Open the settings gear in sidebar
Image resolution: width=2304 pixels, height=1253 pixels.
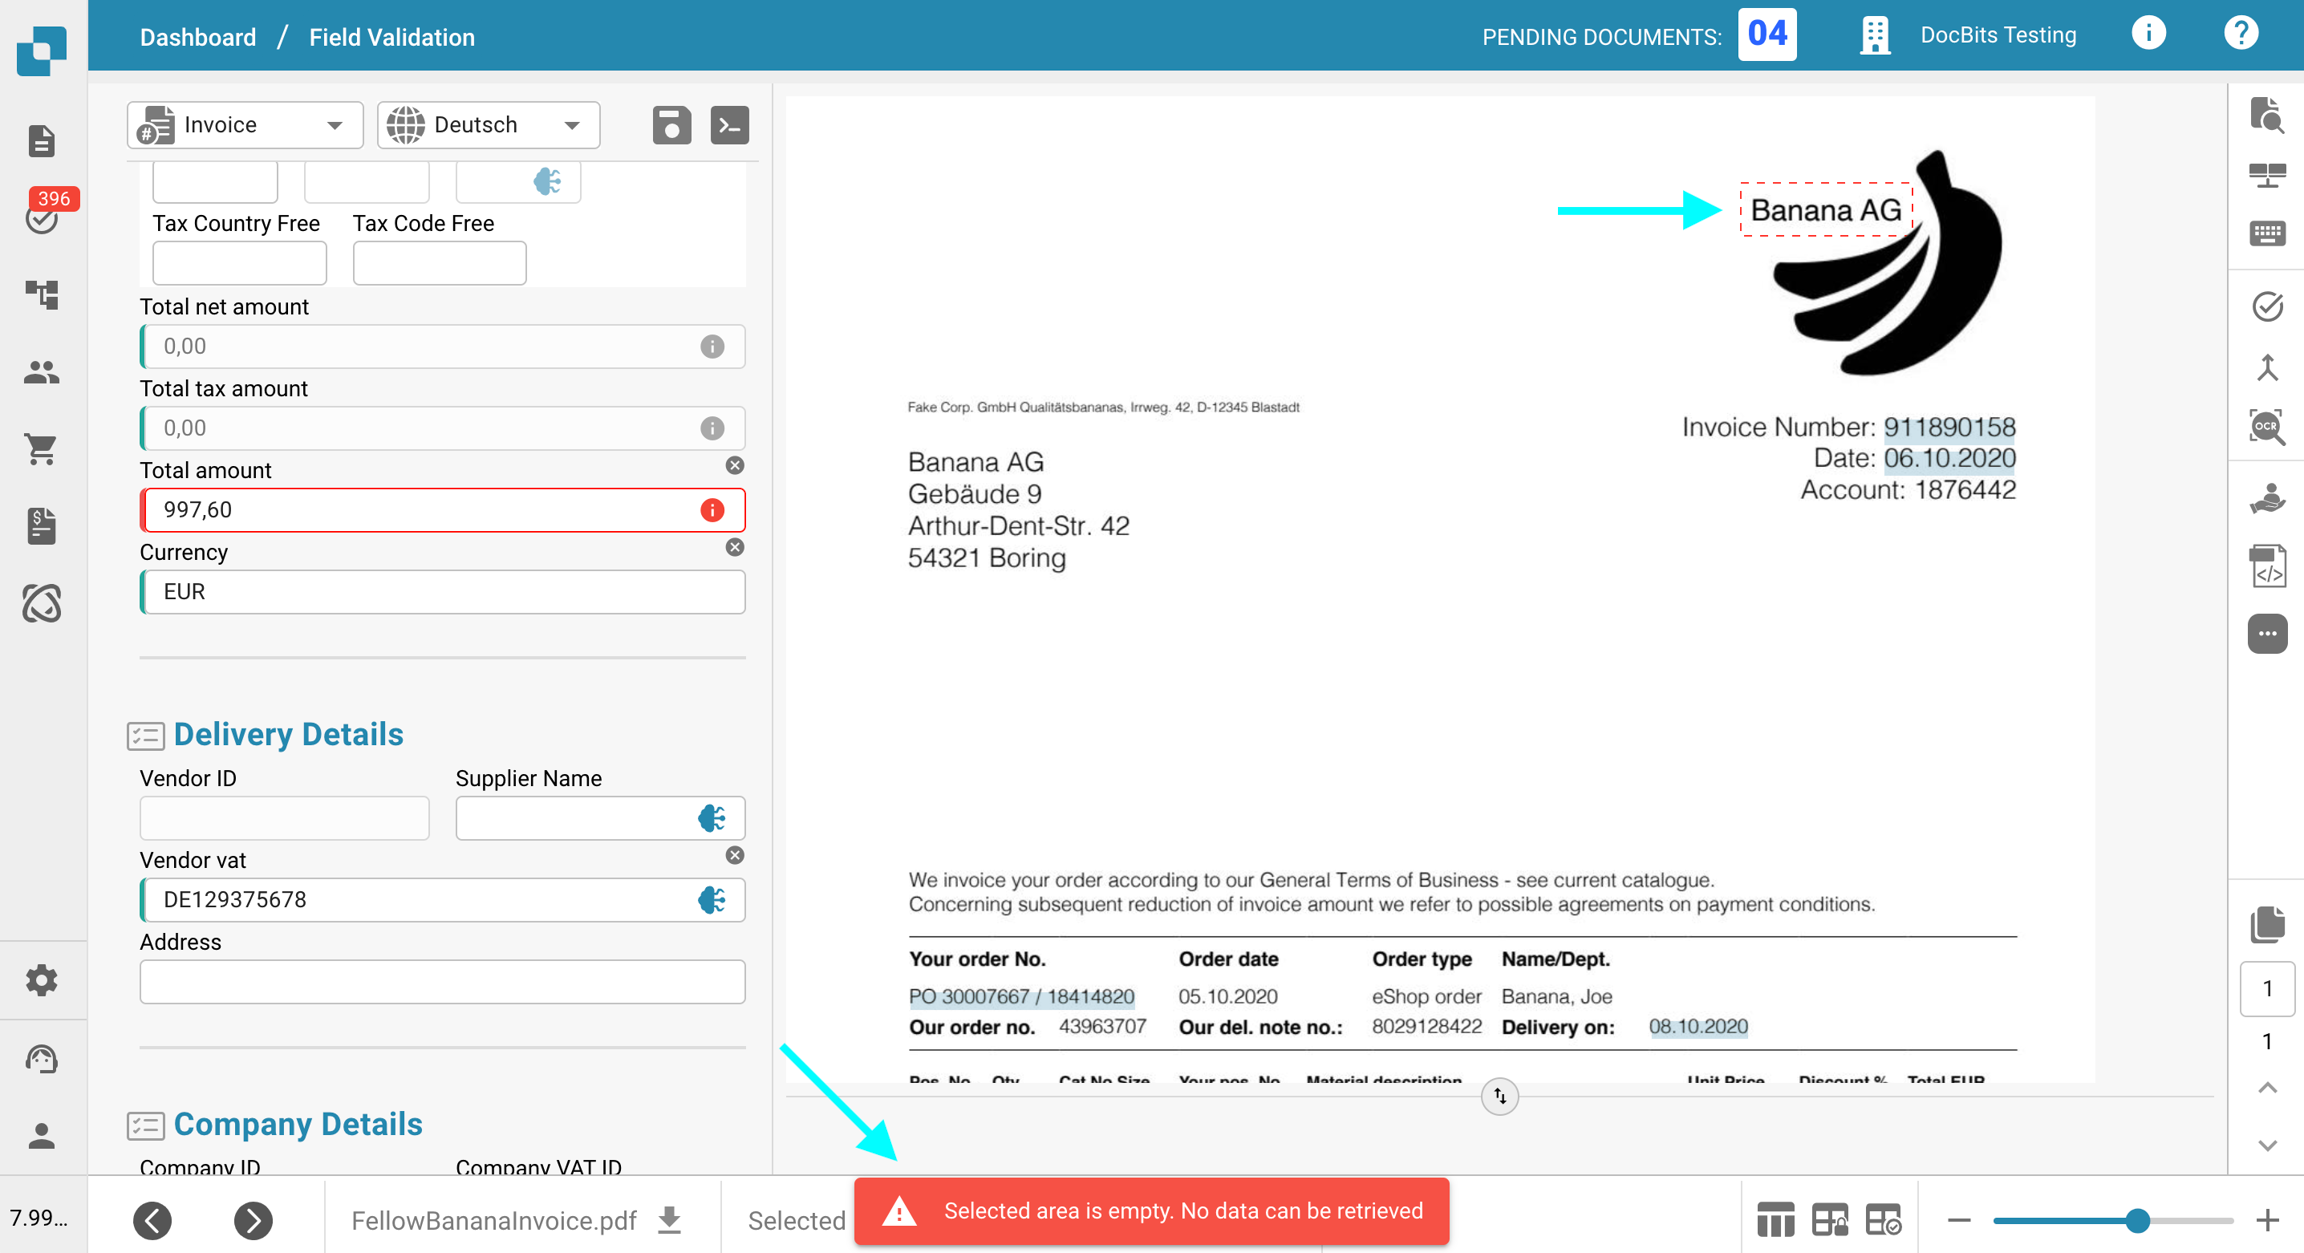tap(42, 980)
